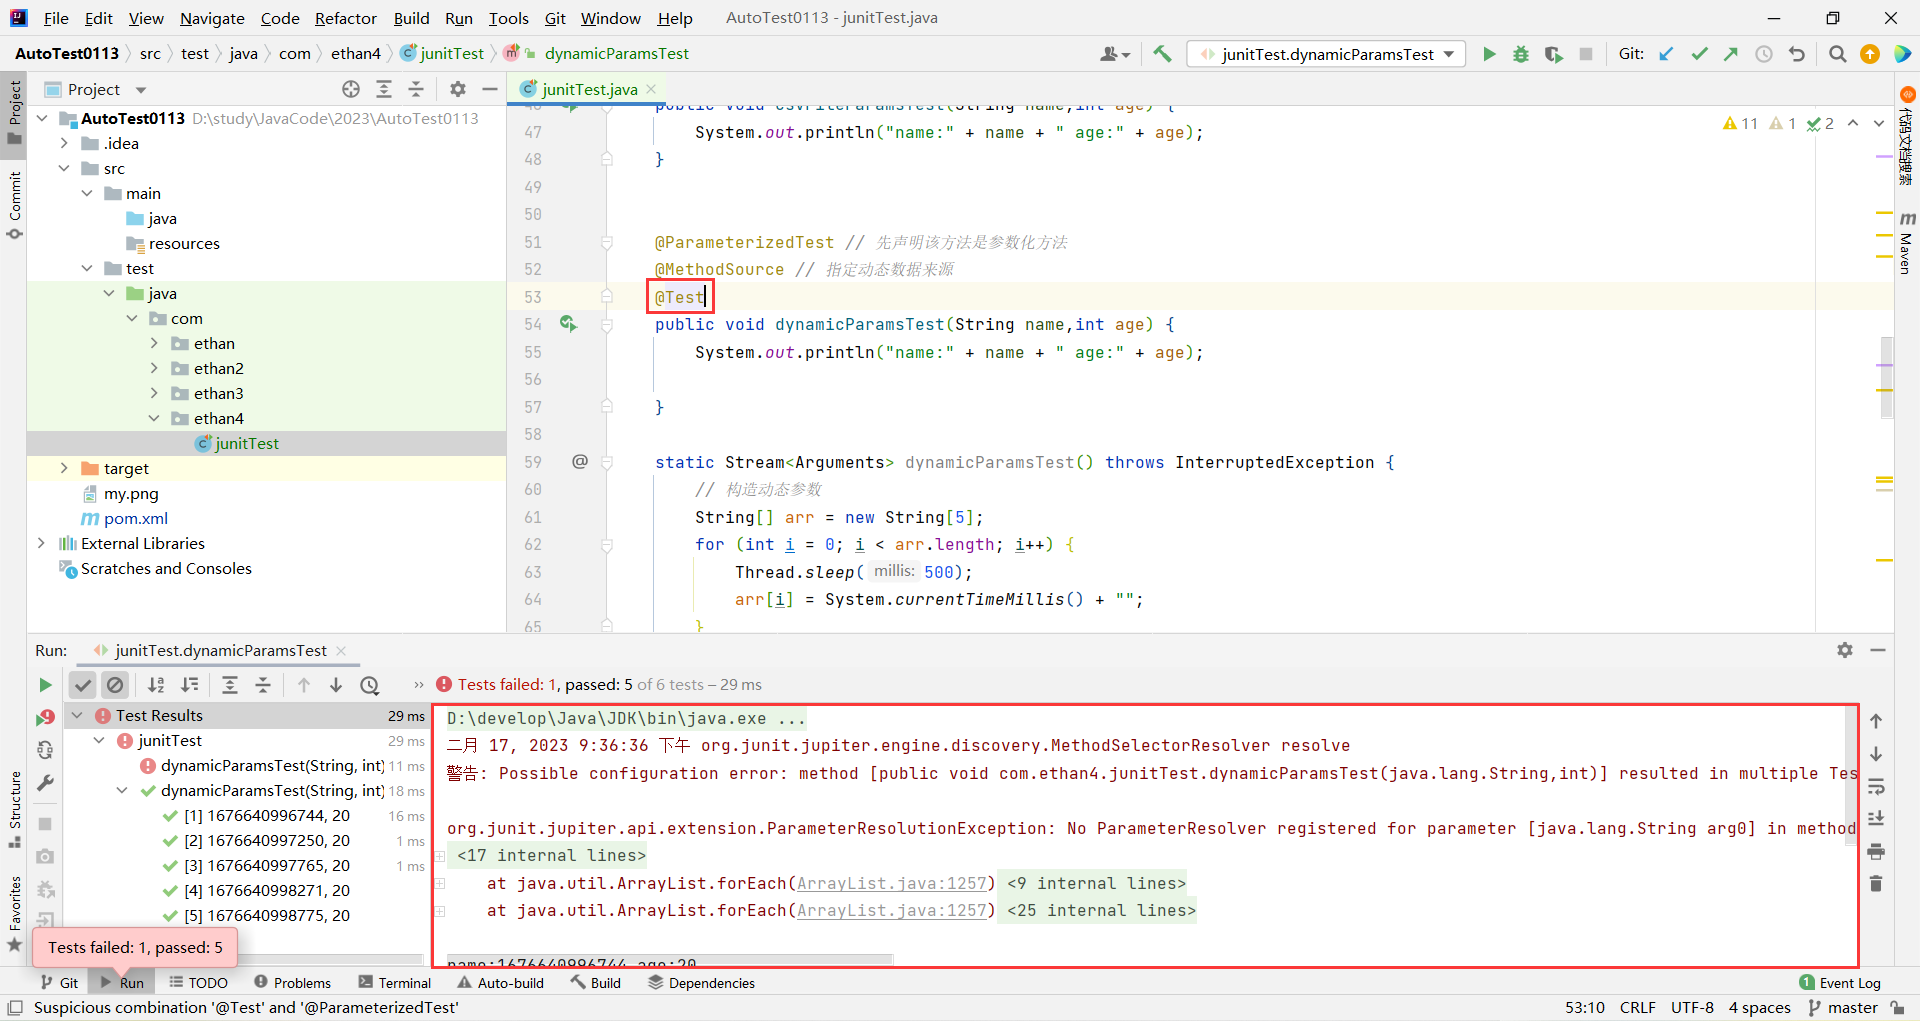Toggle Show Passed tests checkmark button
Screen dimensions: 1920x1021
click(x=83, y=685)
